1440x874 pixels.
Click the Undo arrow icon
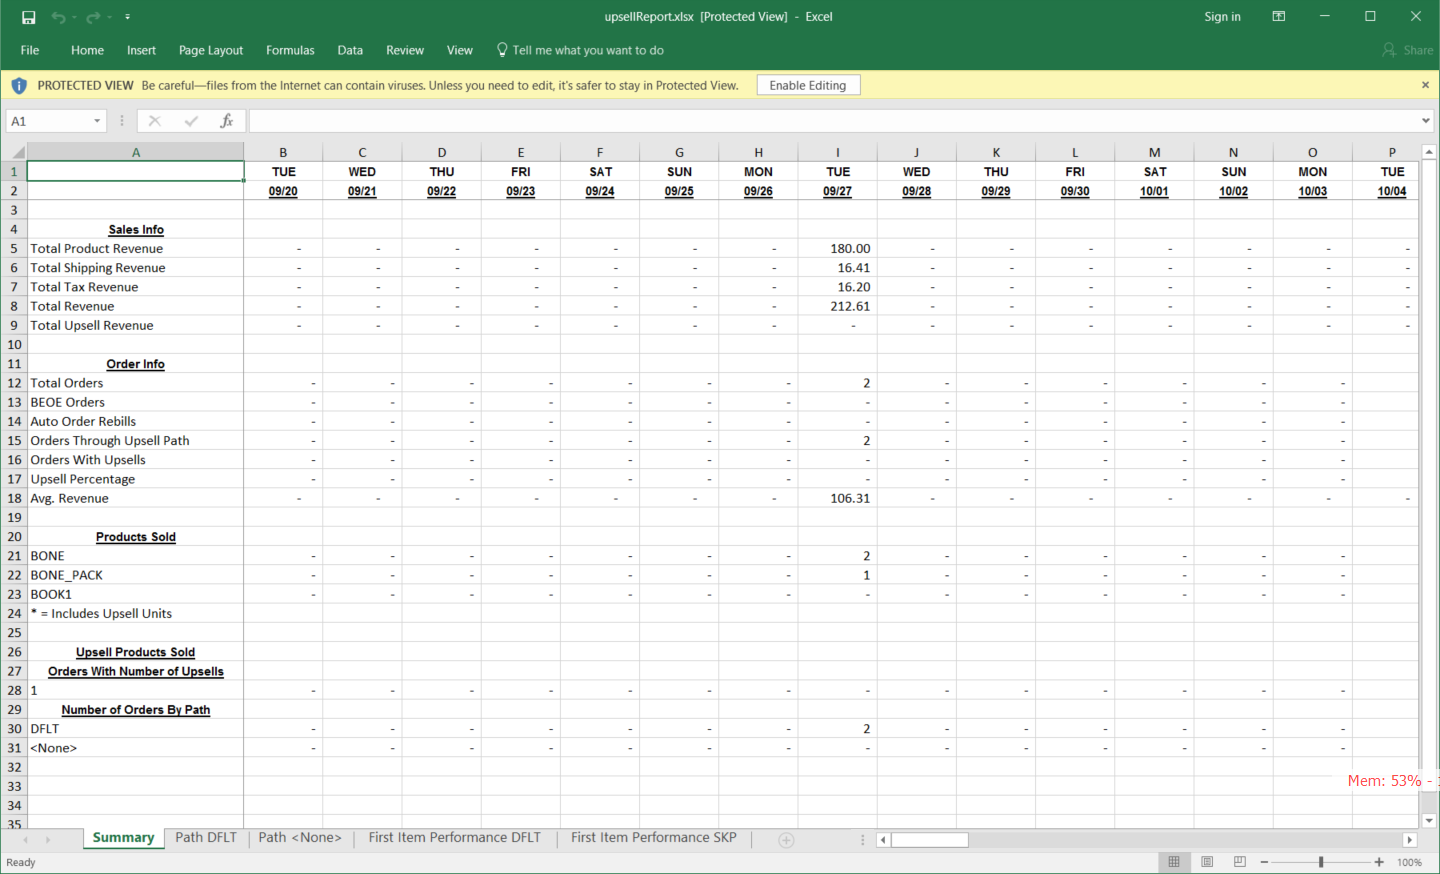pos(58,17)
